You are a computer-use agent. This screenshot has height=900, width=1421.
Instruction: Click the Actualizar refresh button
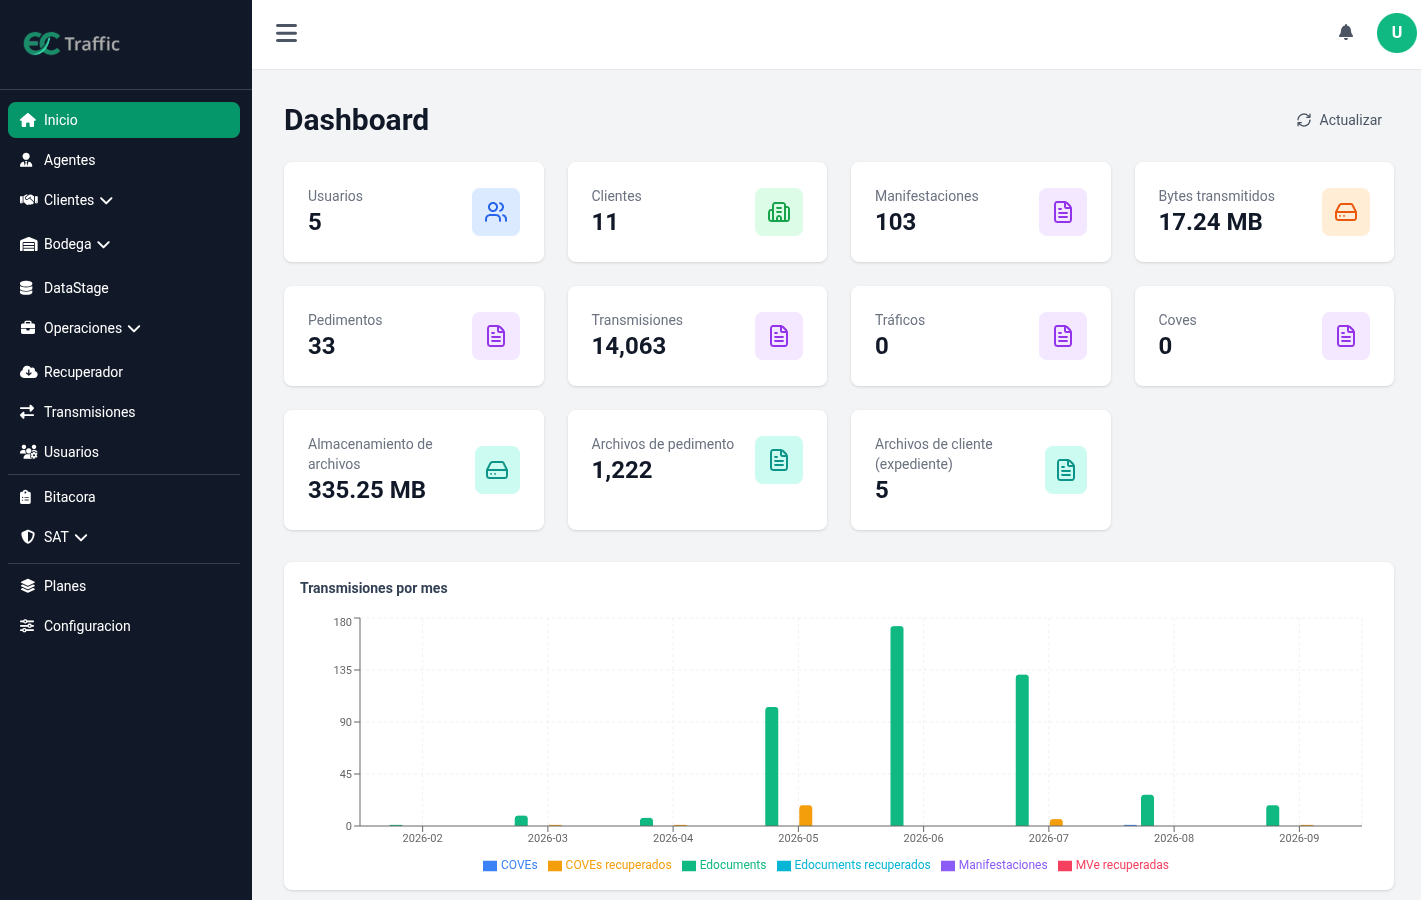(x=1339, y=120)
